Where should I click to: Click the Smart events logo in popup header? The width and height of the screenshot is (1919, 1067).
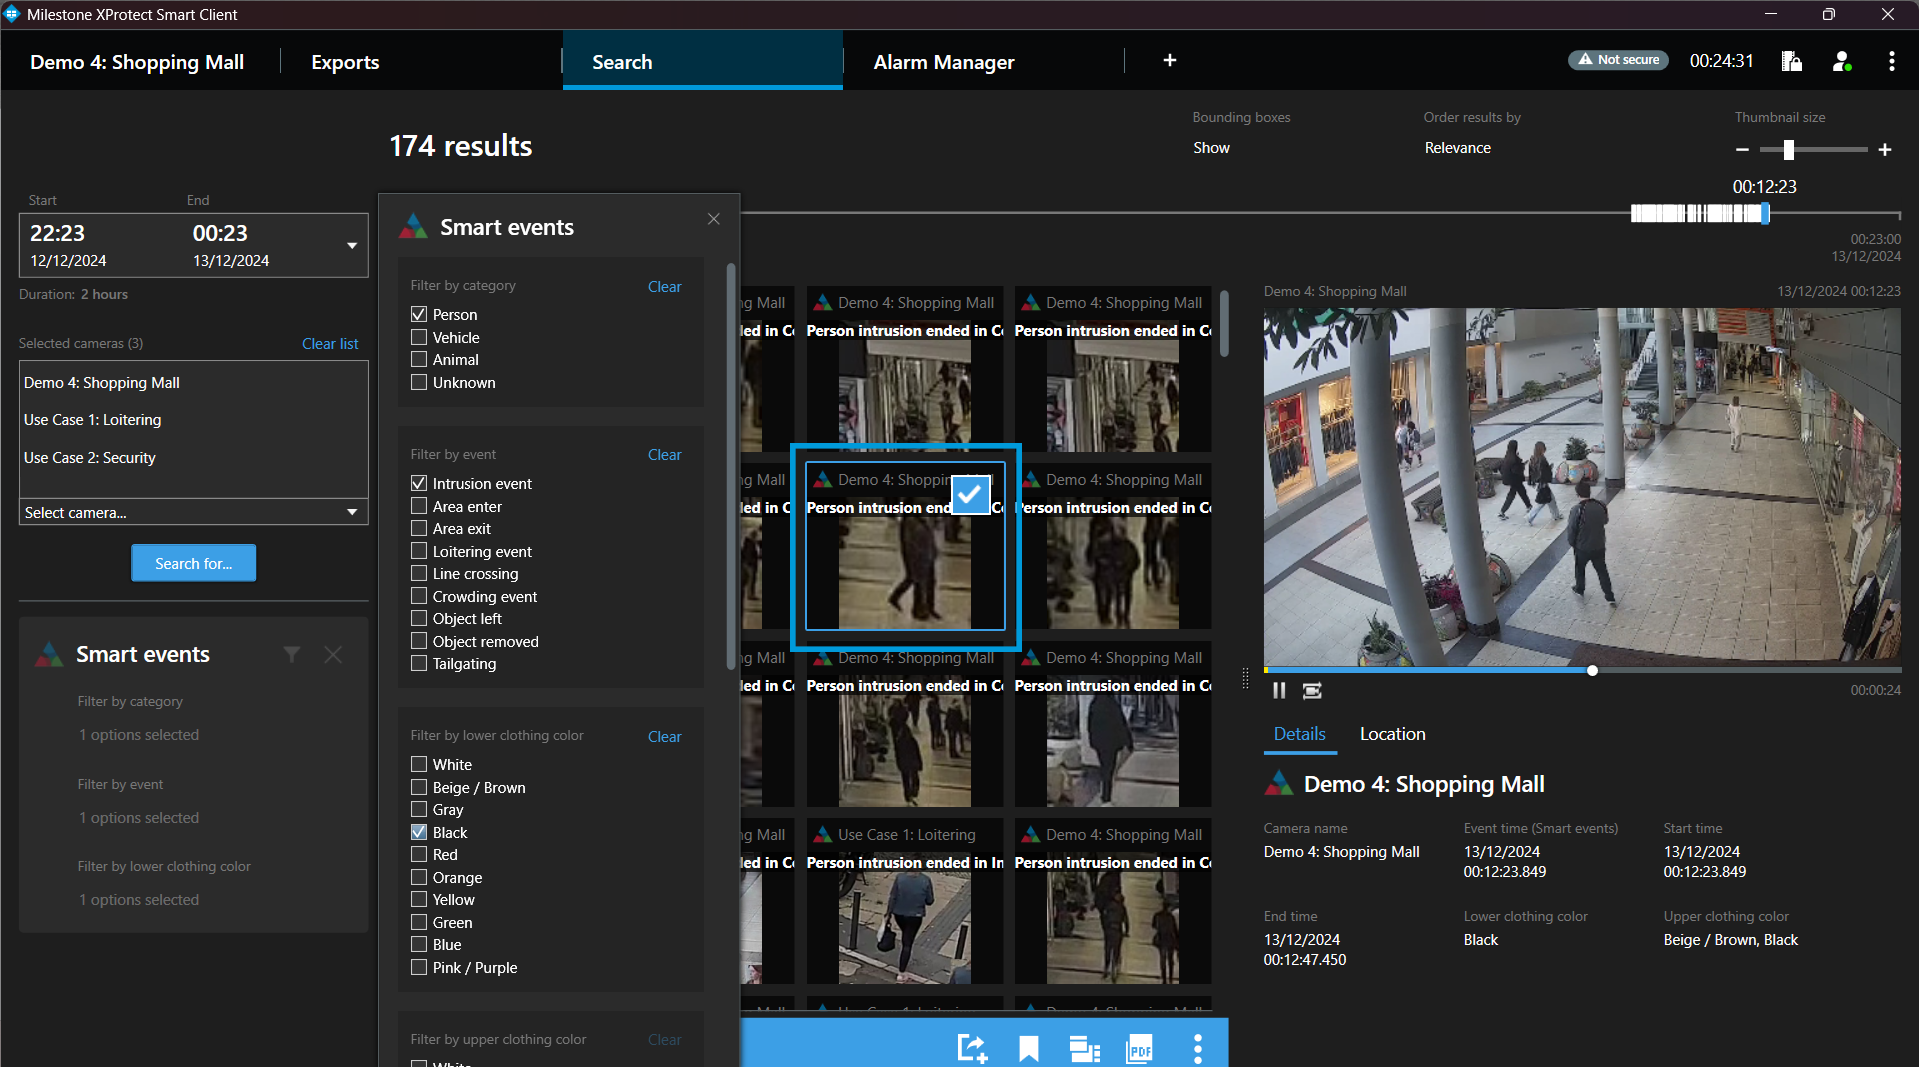pyautogui.click(x=413, y=227)
